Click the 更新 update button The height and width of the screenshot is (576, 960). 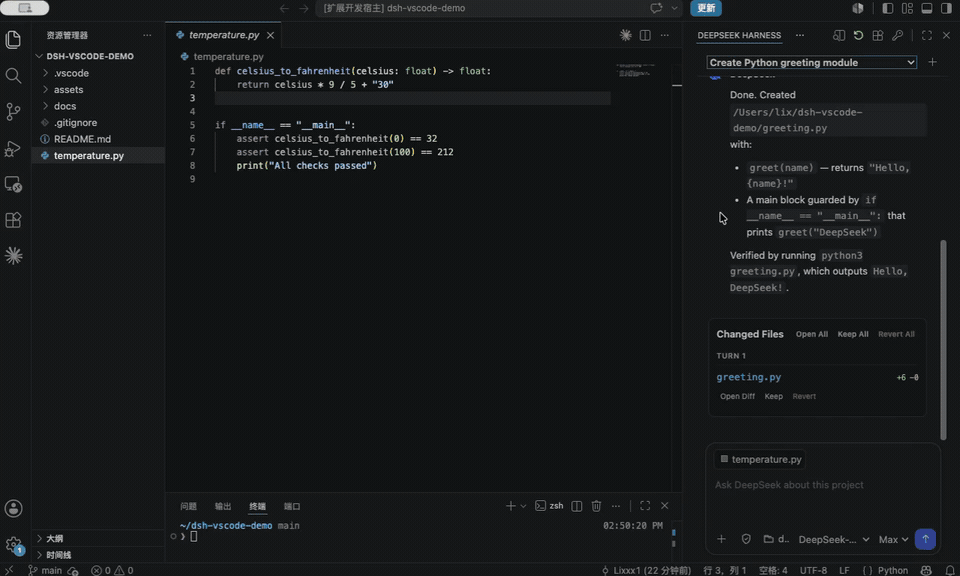click(x=706, y=8)
